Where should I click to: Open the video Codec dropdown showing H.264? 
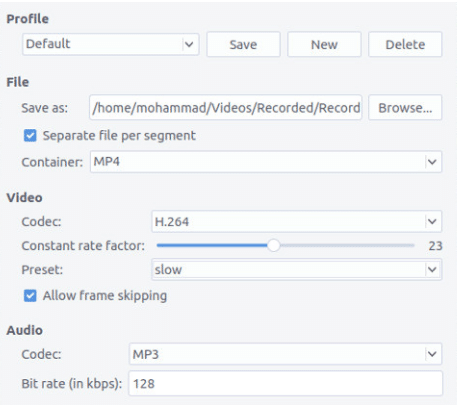297,221
